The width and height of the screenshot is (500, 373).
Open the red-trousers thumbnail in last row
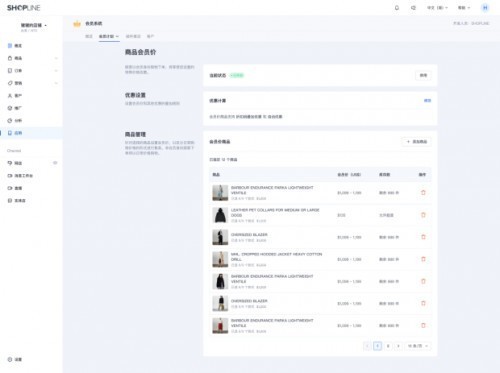(220, 326)
